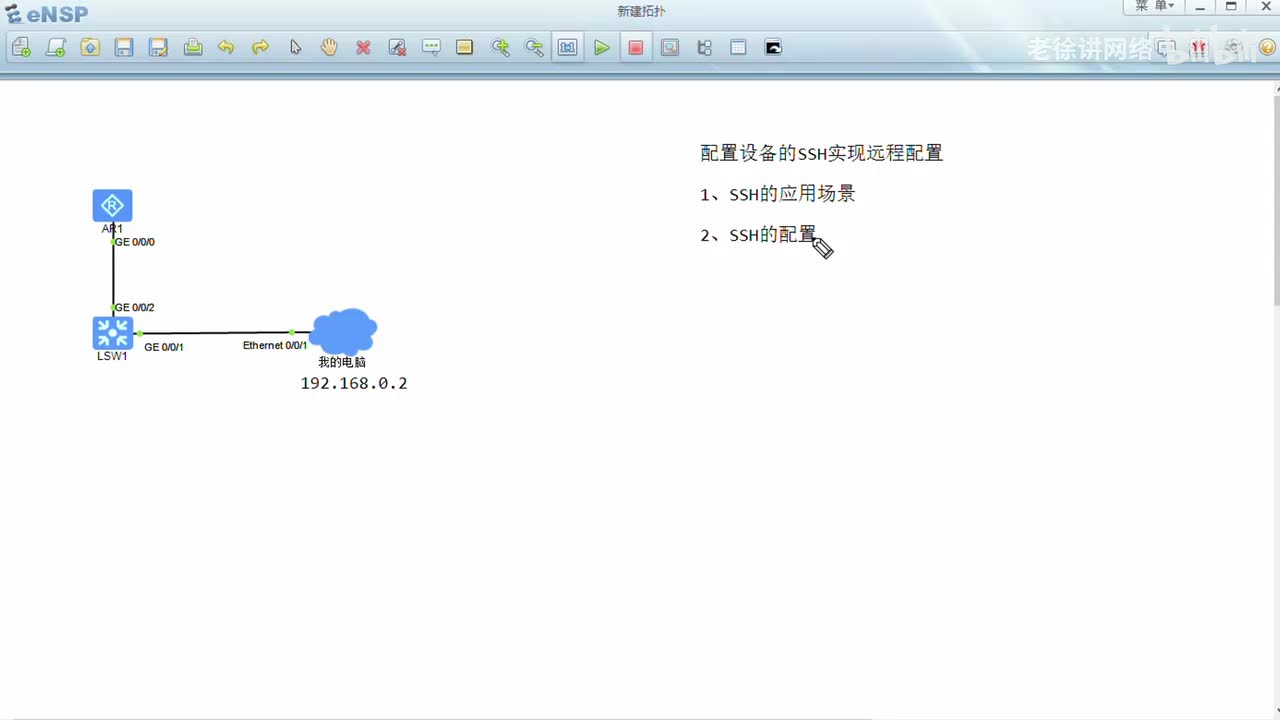
Task: Select the rectangle palette tool
Action: pyautogui.click(x=464, y=47)
